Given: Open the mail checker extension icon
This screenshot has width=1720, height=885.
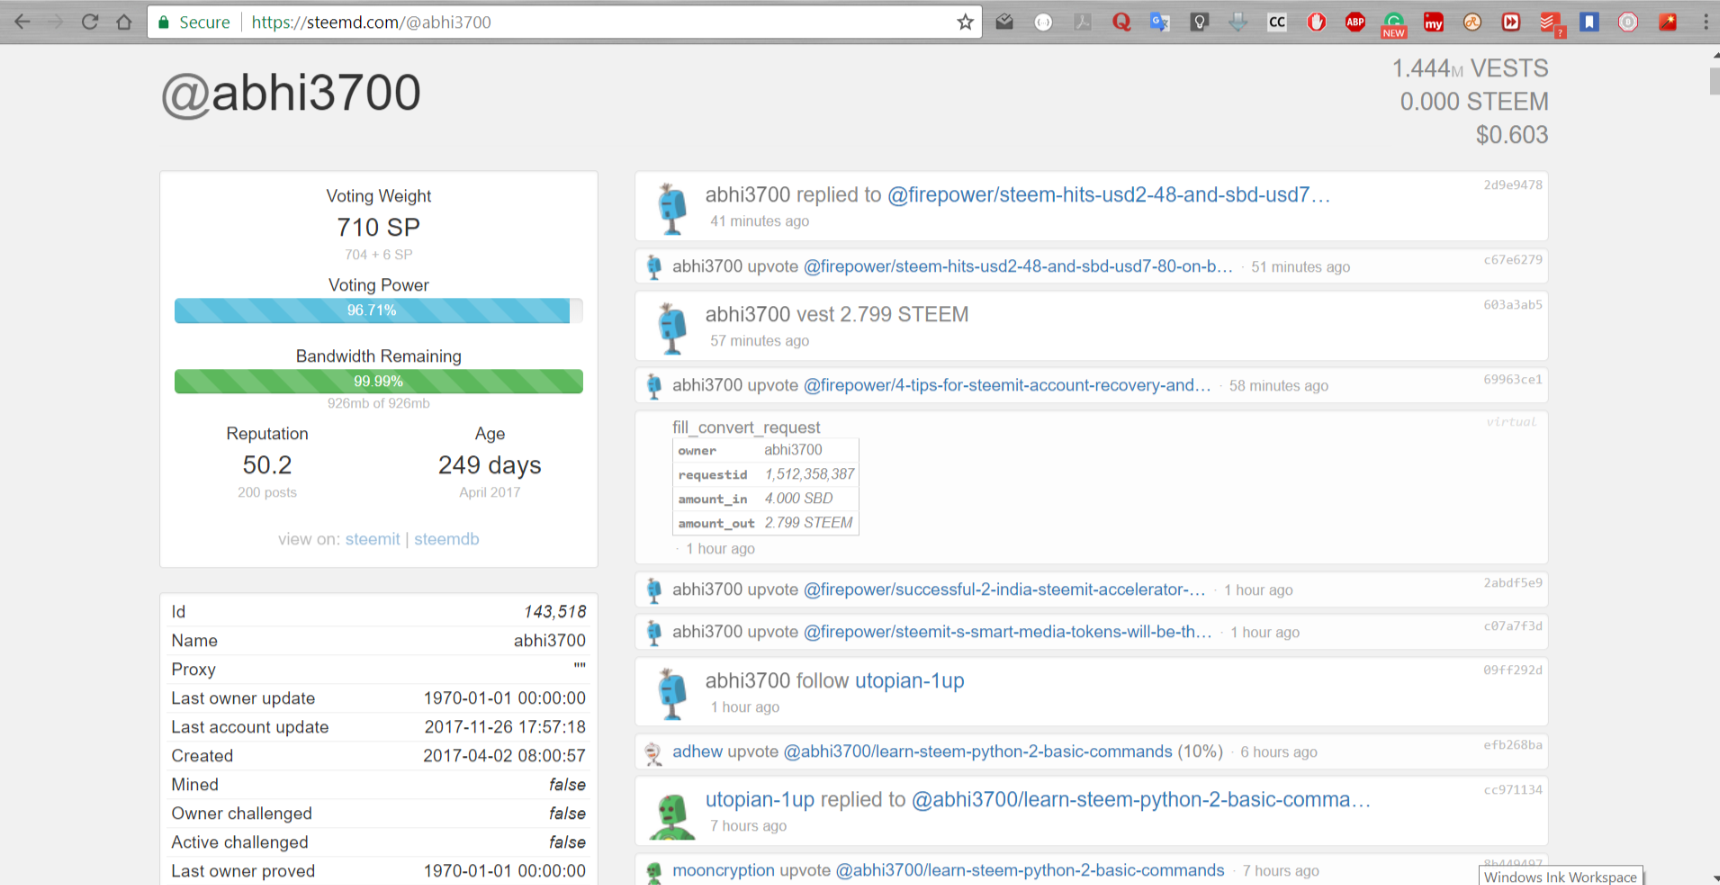Looking at the screenshot, I should (1005, 22).
